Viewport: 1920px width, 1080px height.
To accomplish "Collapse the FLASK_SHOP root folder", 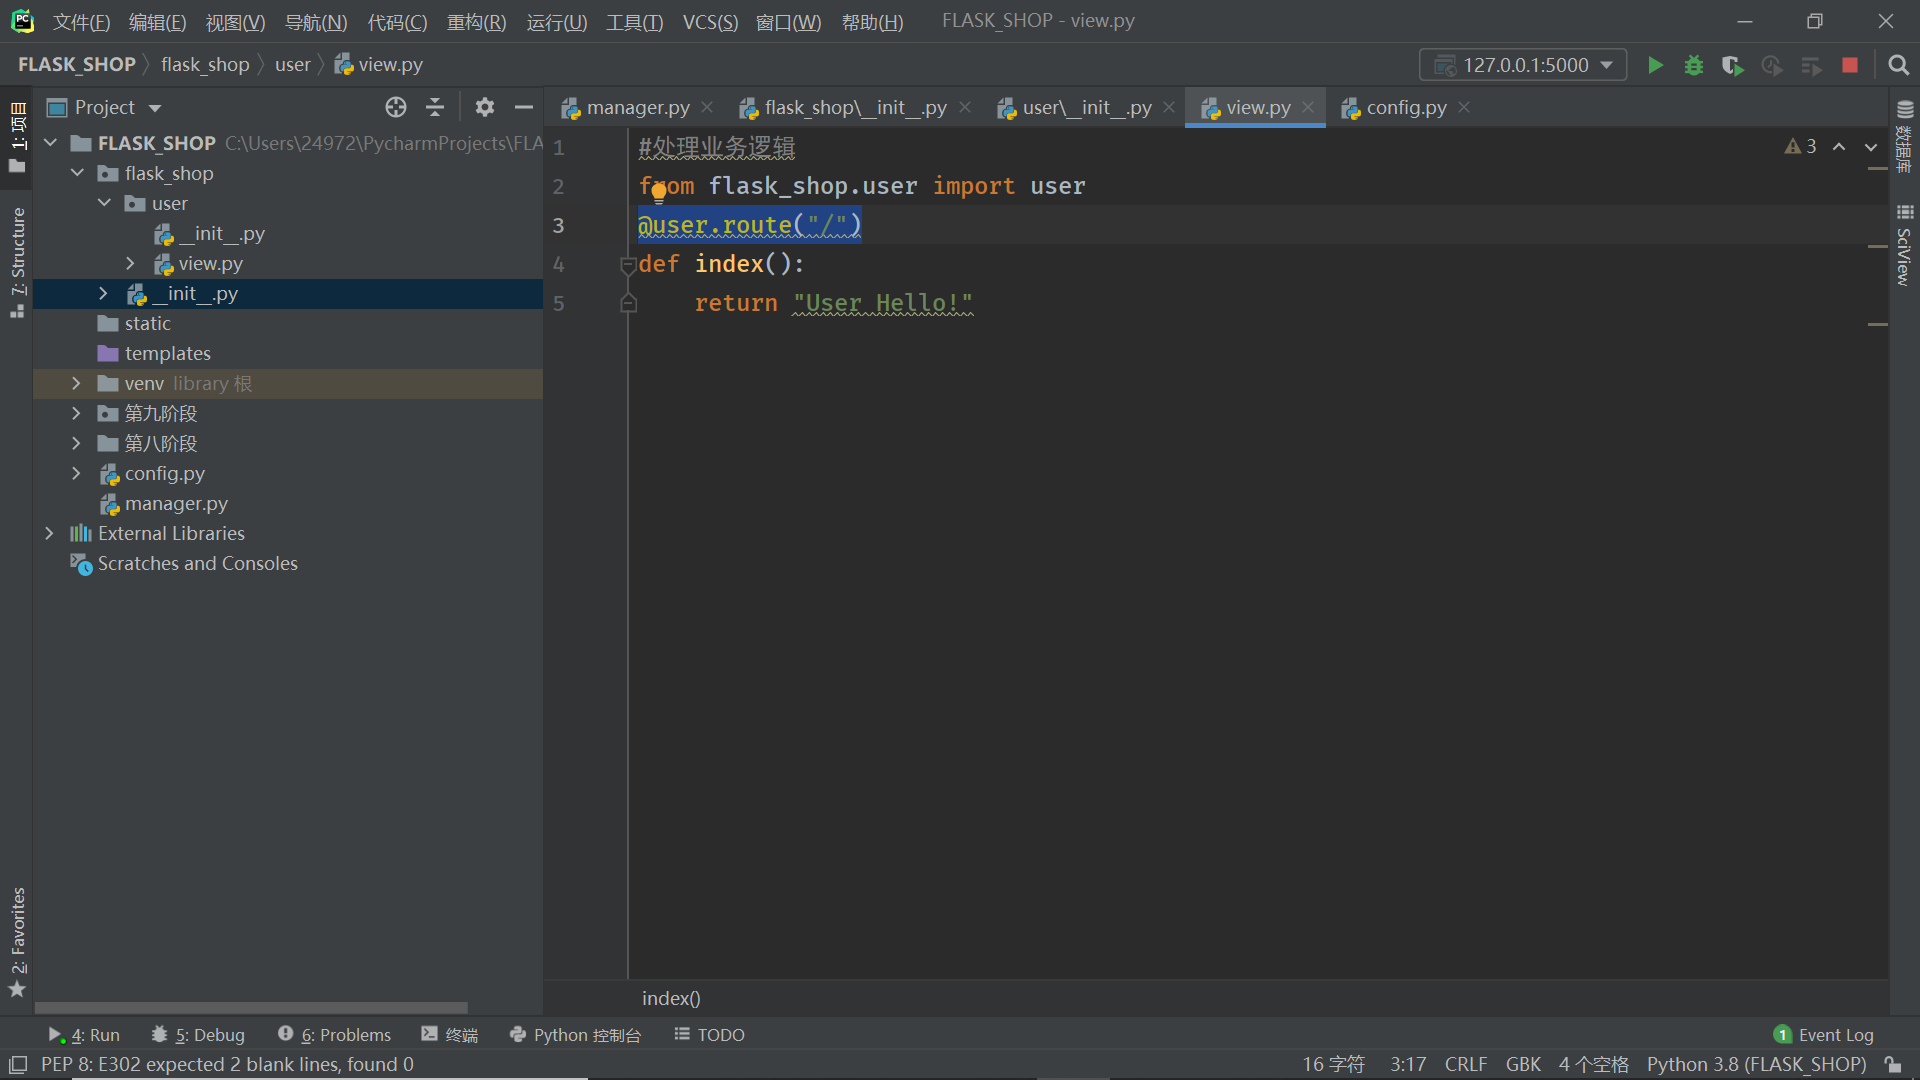I will tap(50, 143).
